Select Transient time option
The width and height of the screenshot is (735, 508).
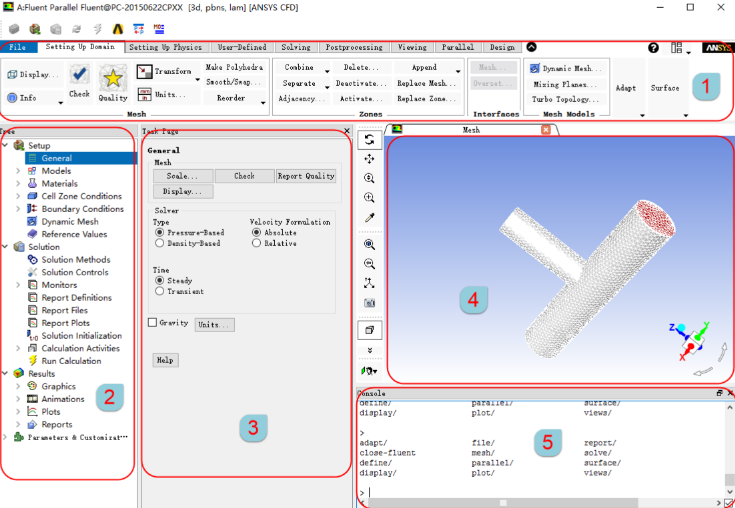click(159, 291)
